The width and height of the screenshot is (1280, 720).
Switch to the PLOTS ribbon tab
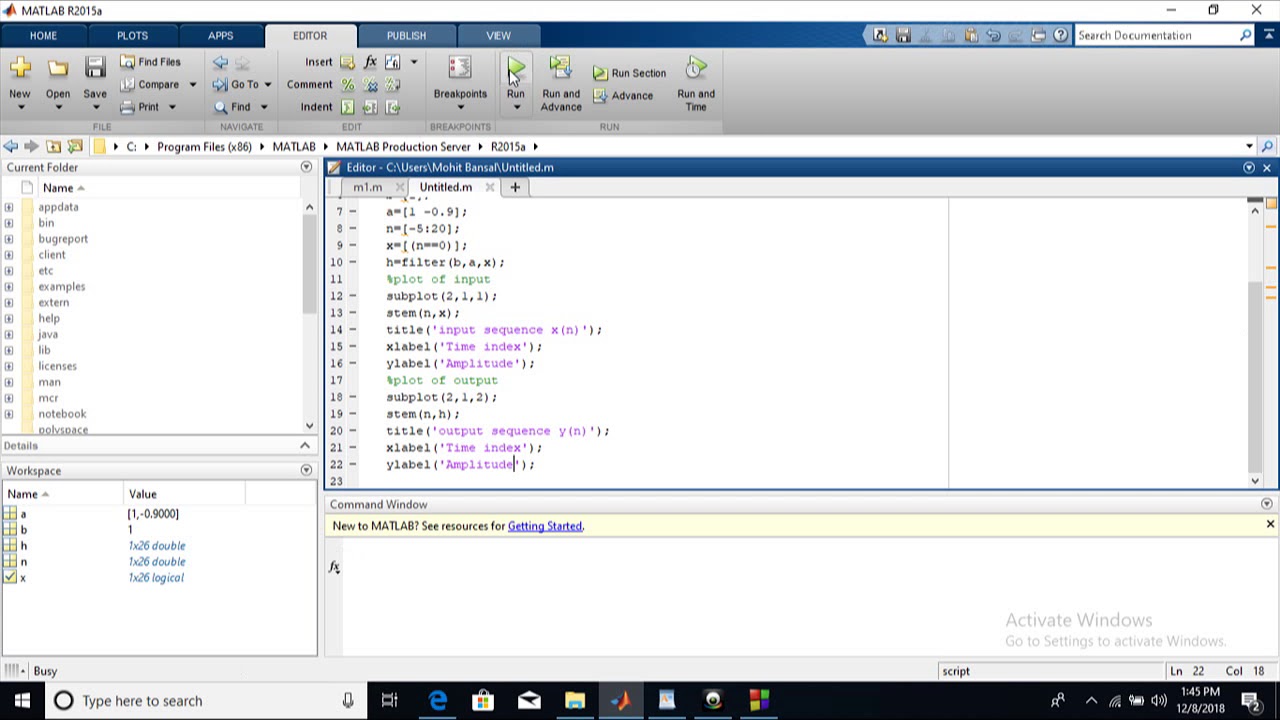click(x=132, y=36)
